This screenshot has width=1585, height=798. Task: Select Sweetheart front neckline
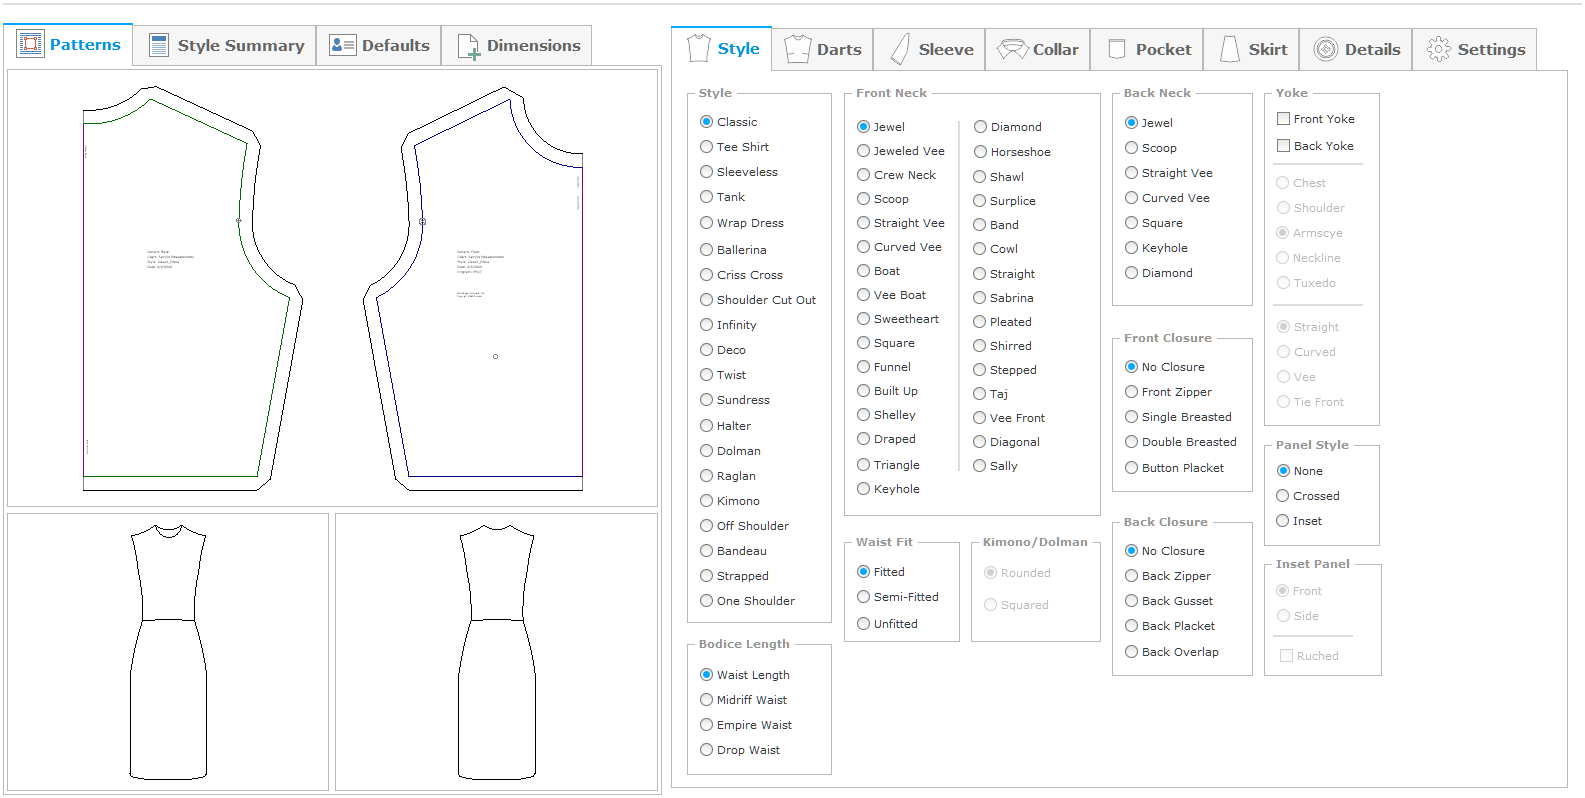coord(863,319)
